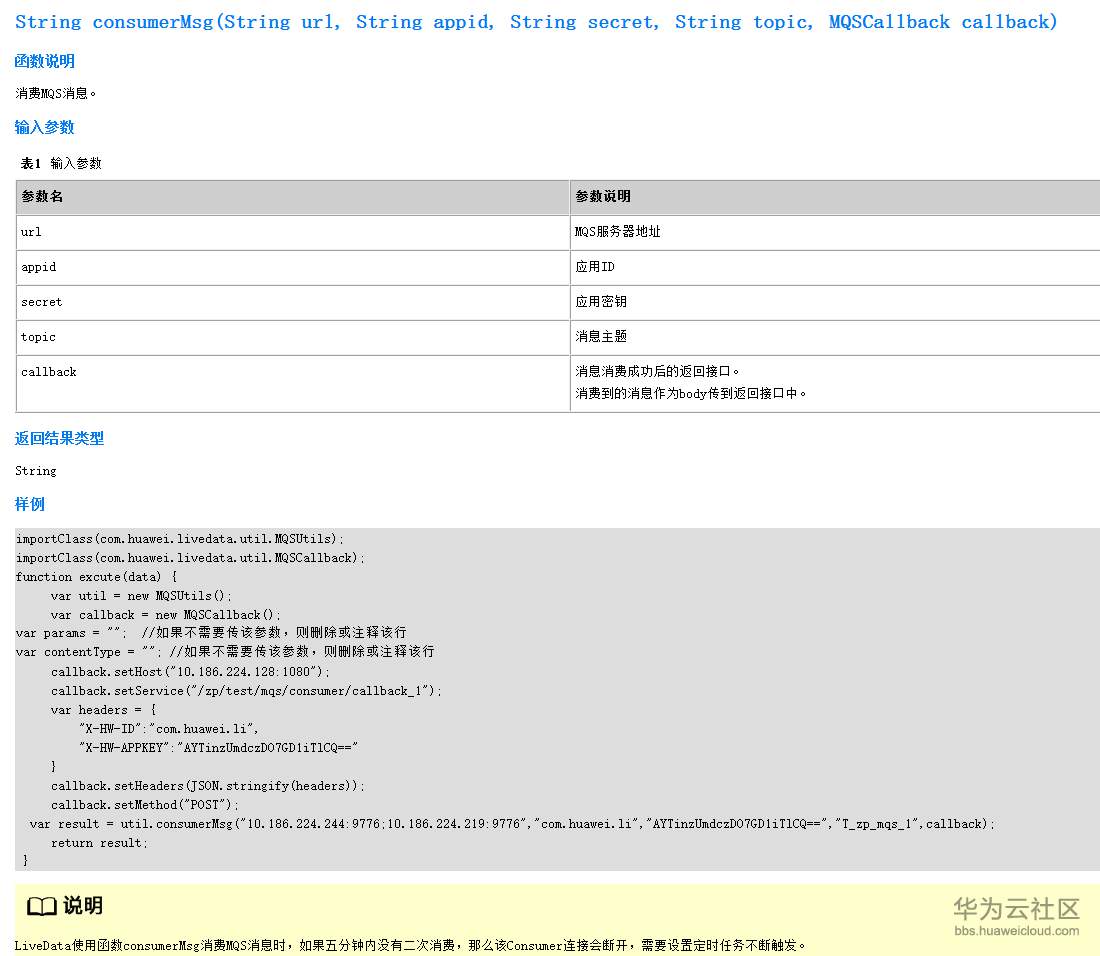Click the 应用密钥 description cell
Screen dimensions: 1100x956
pyautogui.click(x=835, y=302)
